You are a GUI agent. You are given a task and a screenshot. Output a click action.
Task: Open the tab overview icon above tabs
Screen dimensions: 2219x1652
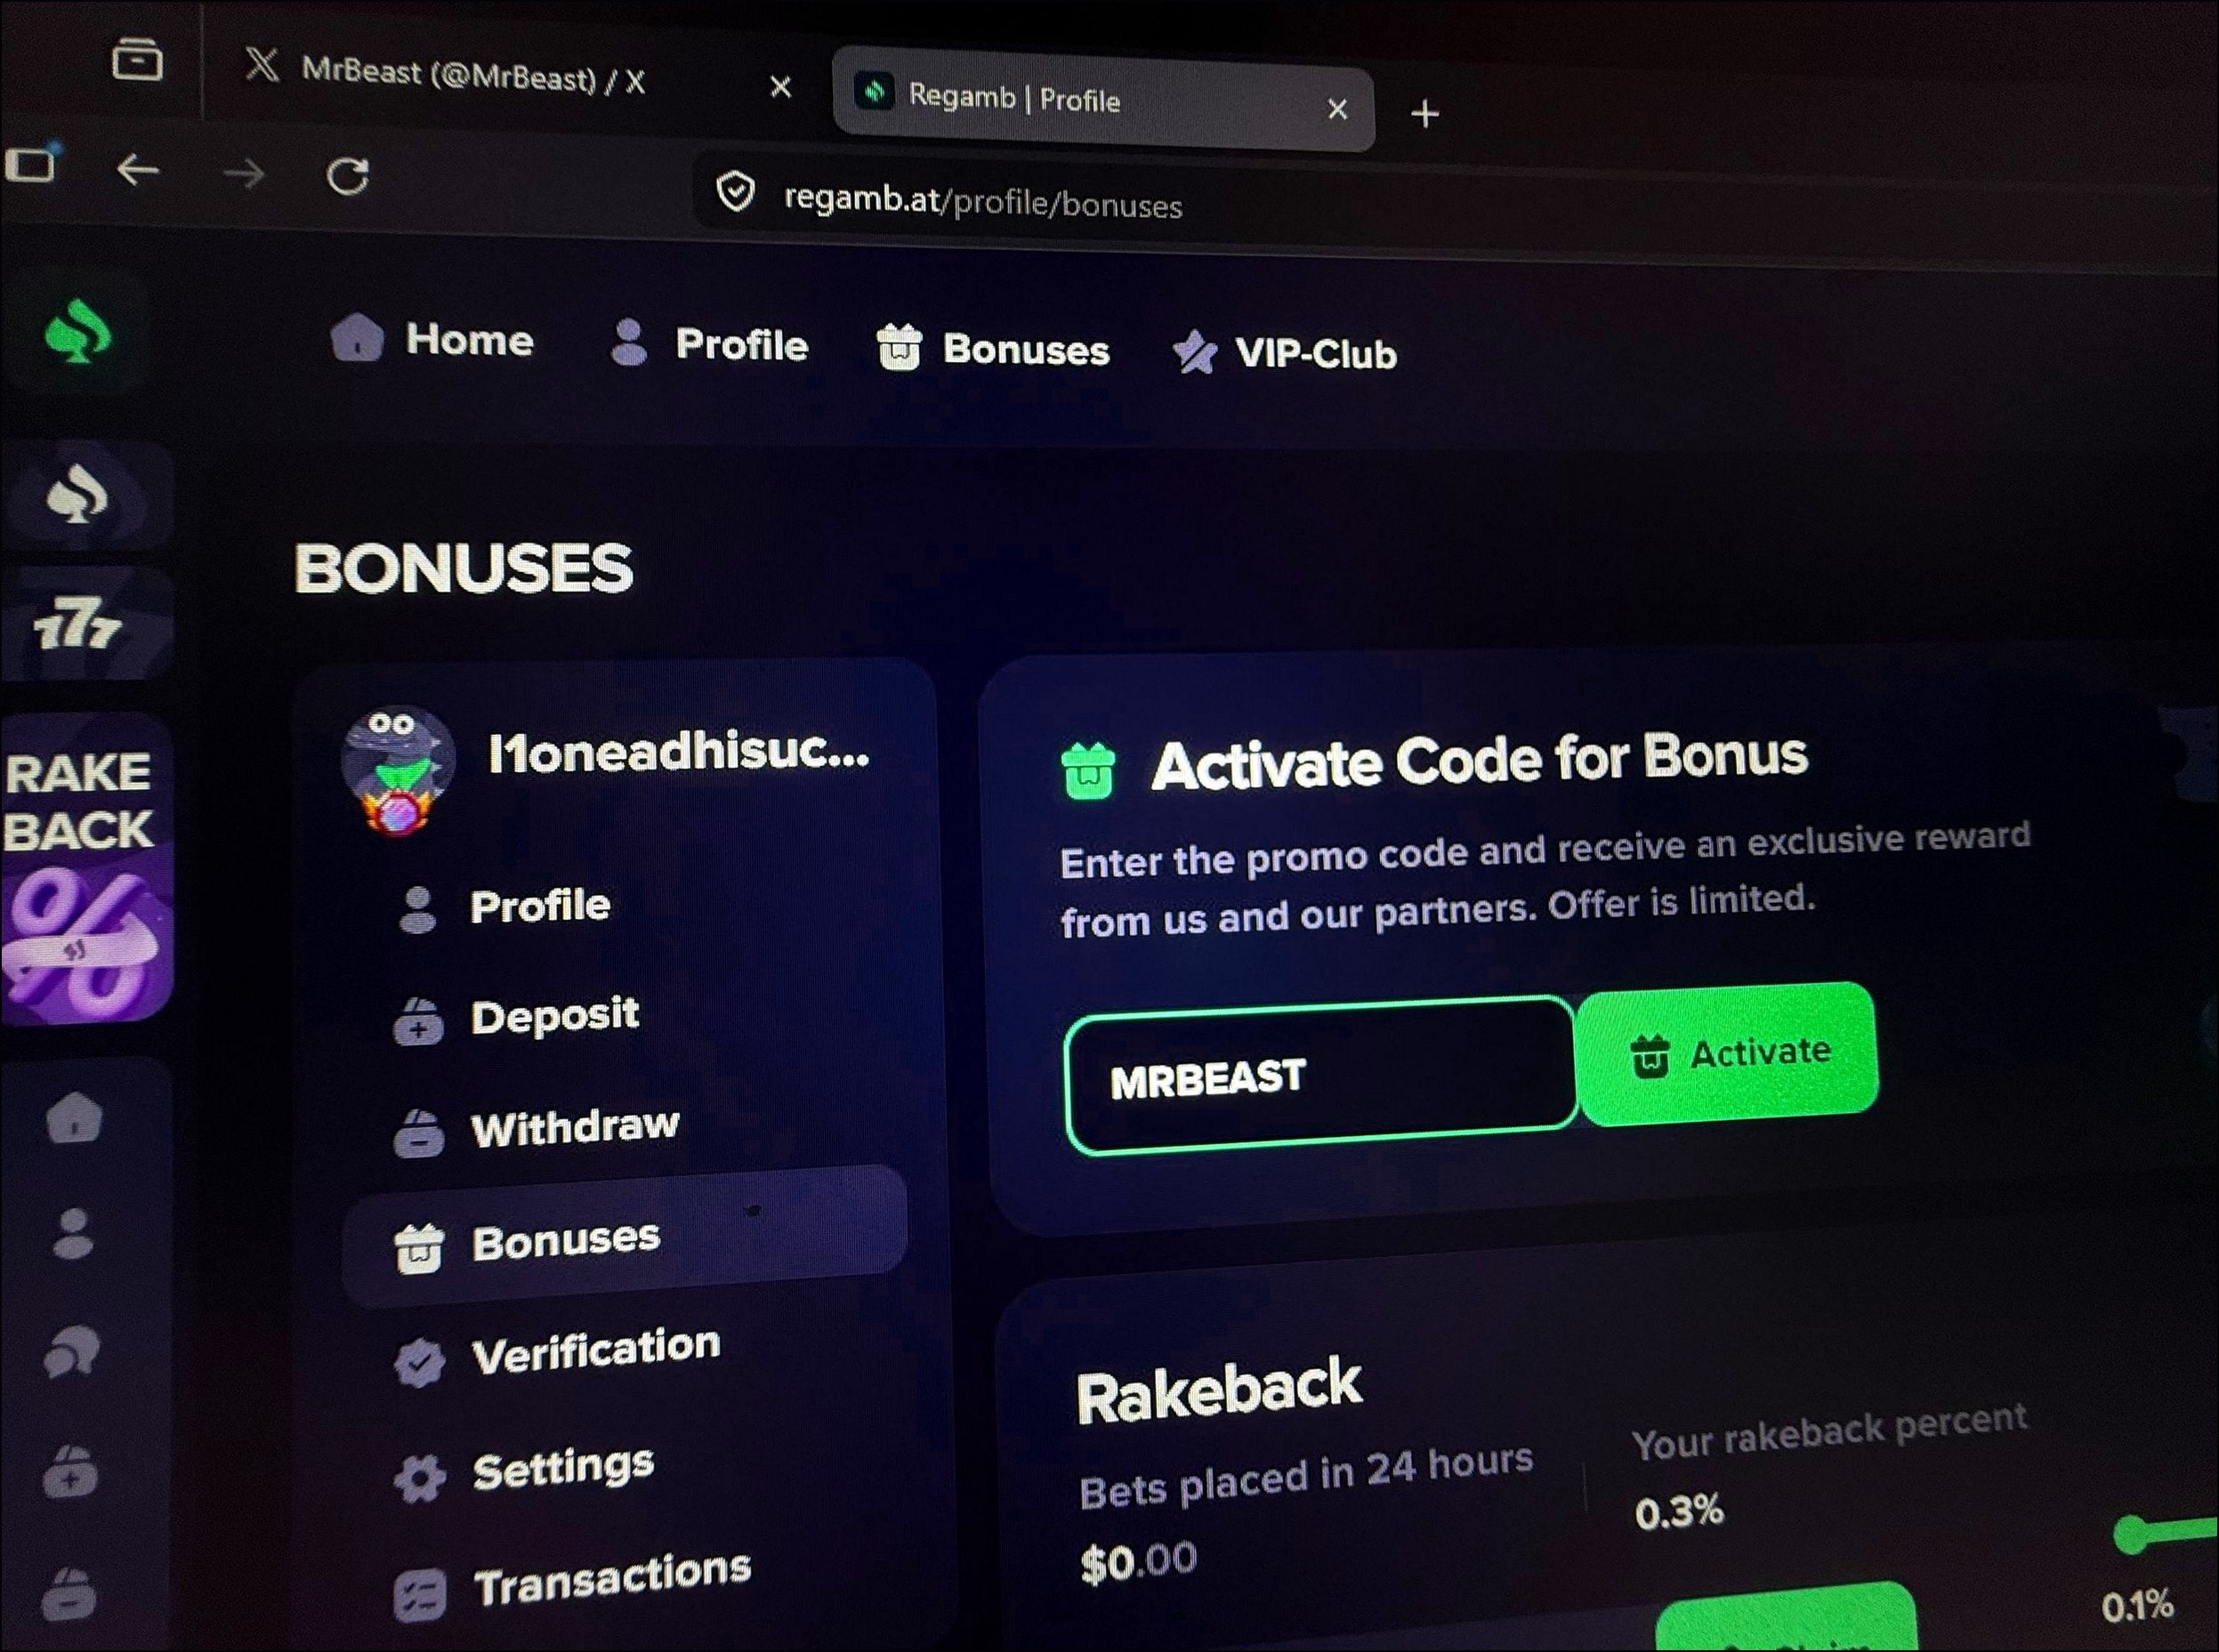click(137, 59)
